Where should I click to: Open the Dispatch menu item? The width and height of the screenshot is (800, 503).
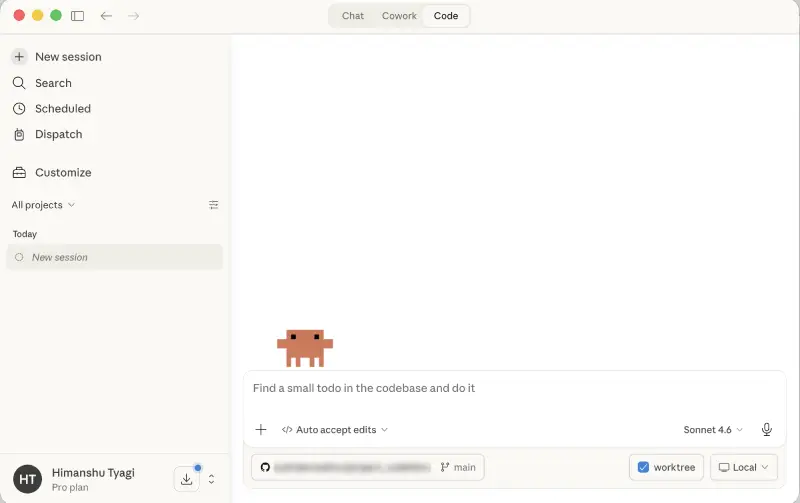pyautogui.click(x=59, y=135)
